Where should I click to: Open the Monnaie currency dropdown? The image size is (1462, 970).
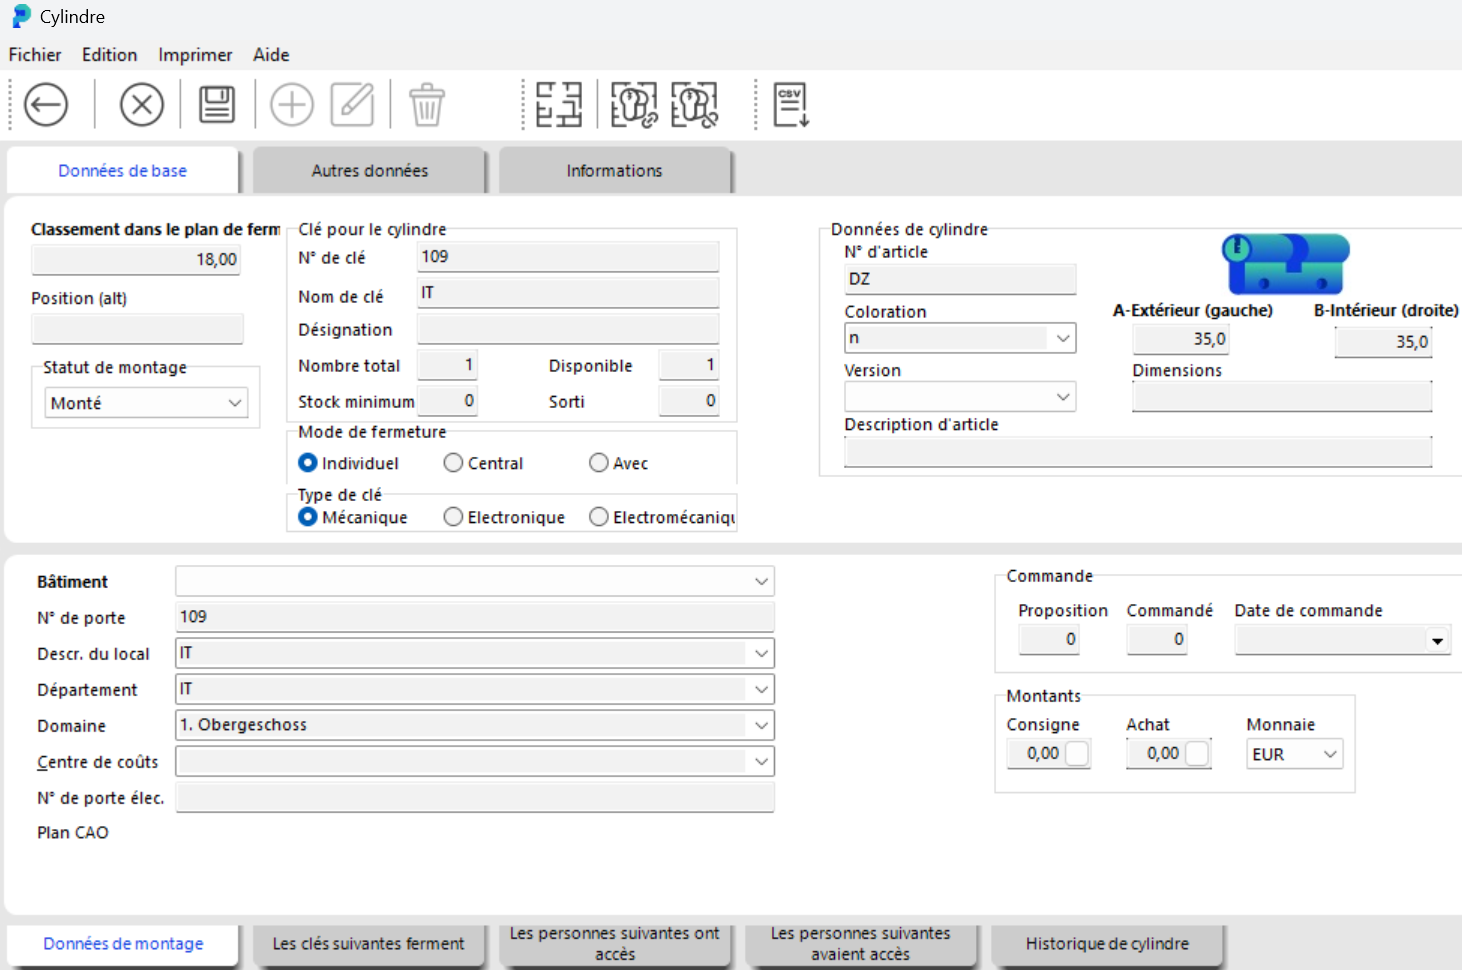point(1295,754)
